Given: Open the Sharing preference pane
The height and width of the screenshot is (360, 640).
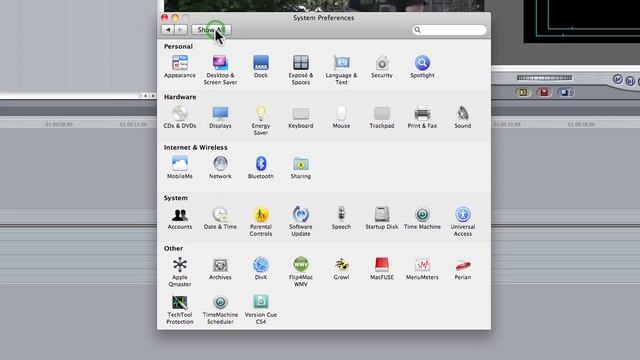Looking at the screenshot, I should pyautogui.click(x=301, y=167).
